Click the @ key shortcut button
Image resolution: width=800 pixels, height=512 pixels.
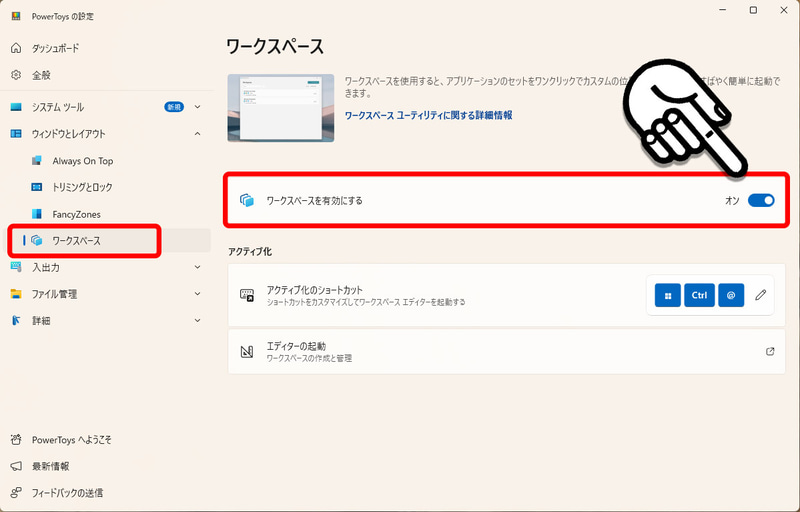tap(731, 295)
